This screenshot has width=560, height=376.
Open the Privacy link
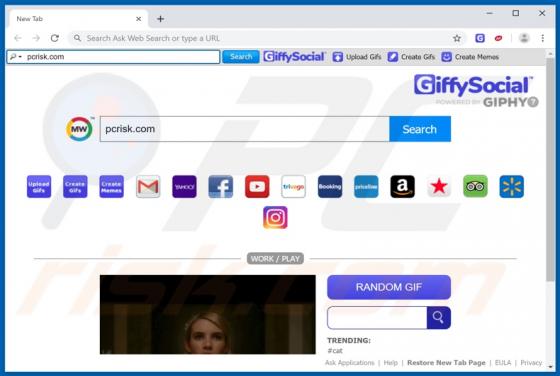coord(531,363)
